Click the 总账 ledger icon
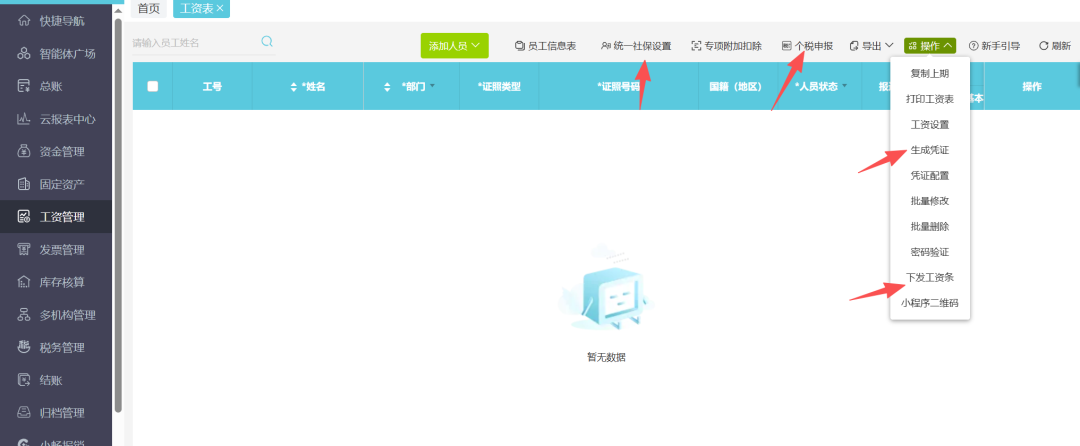Viewport: 1080px width, 446px height. pyautogui.click(x=24, y=86)
